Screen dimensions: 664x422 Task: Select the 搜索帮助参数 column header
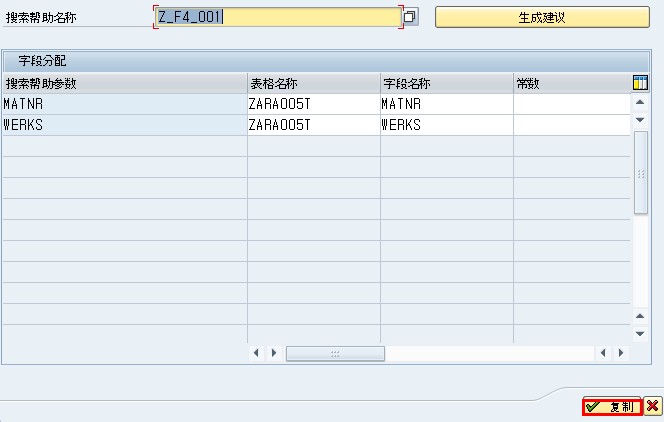pyautogui.click(x=124, y=83)
